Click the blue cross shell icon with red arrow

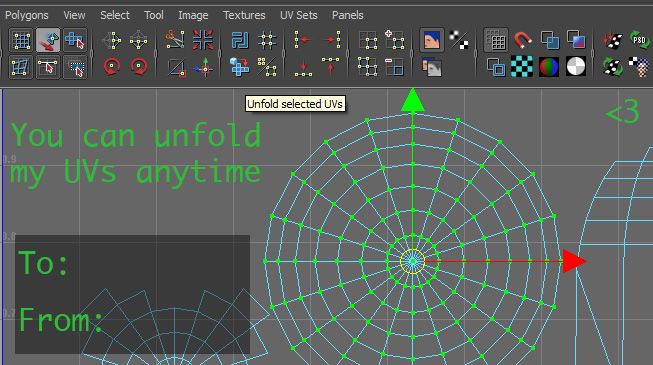point(239,67)
